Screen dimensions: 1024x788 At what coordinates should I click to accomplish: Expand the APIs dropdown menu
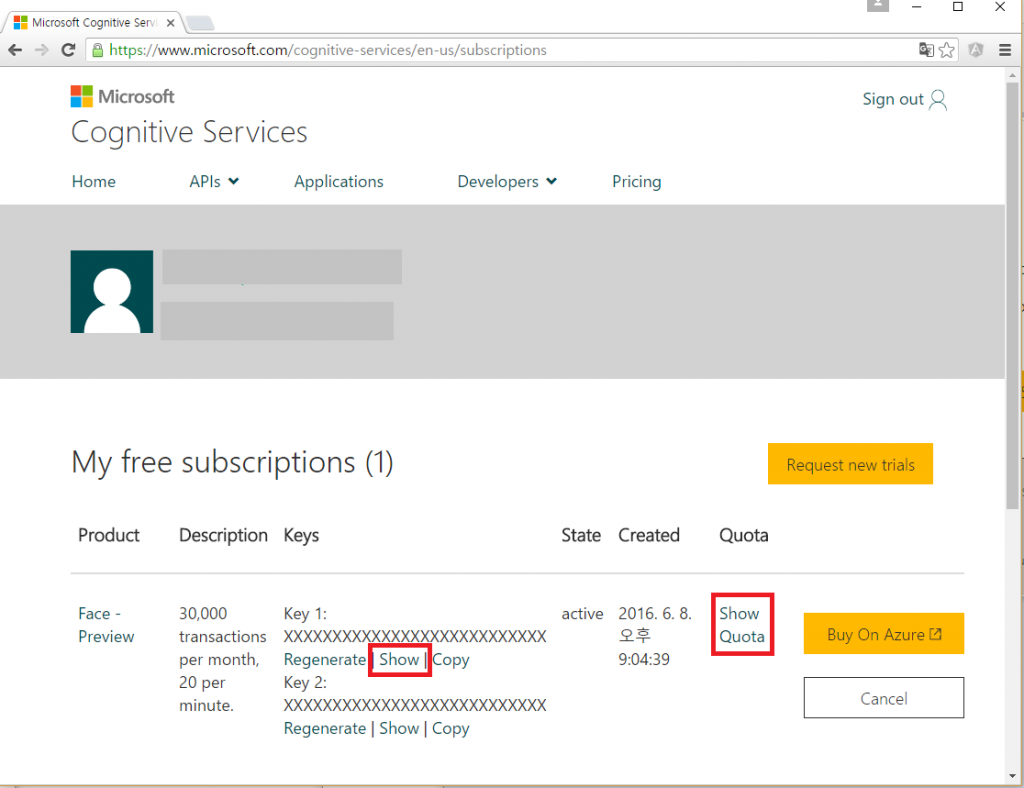(214, 181)
